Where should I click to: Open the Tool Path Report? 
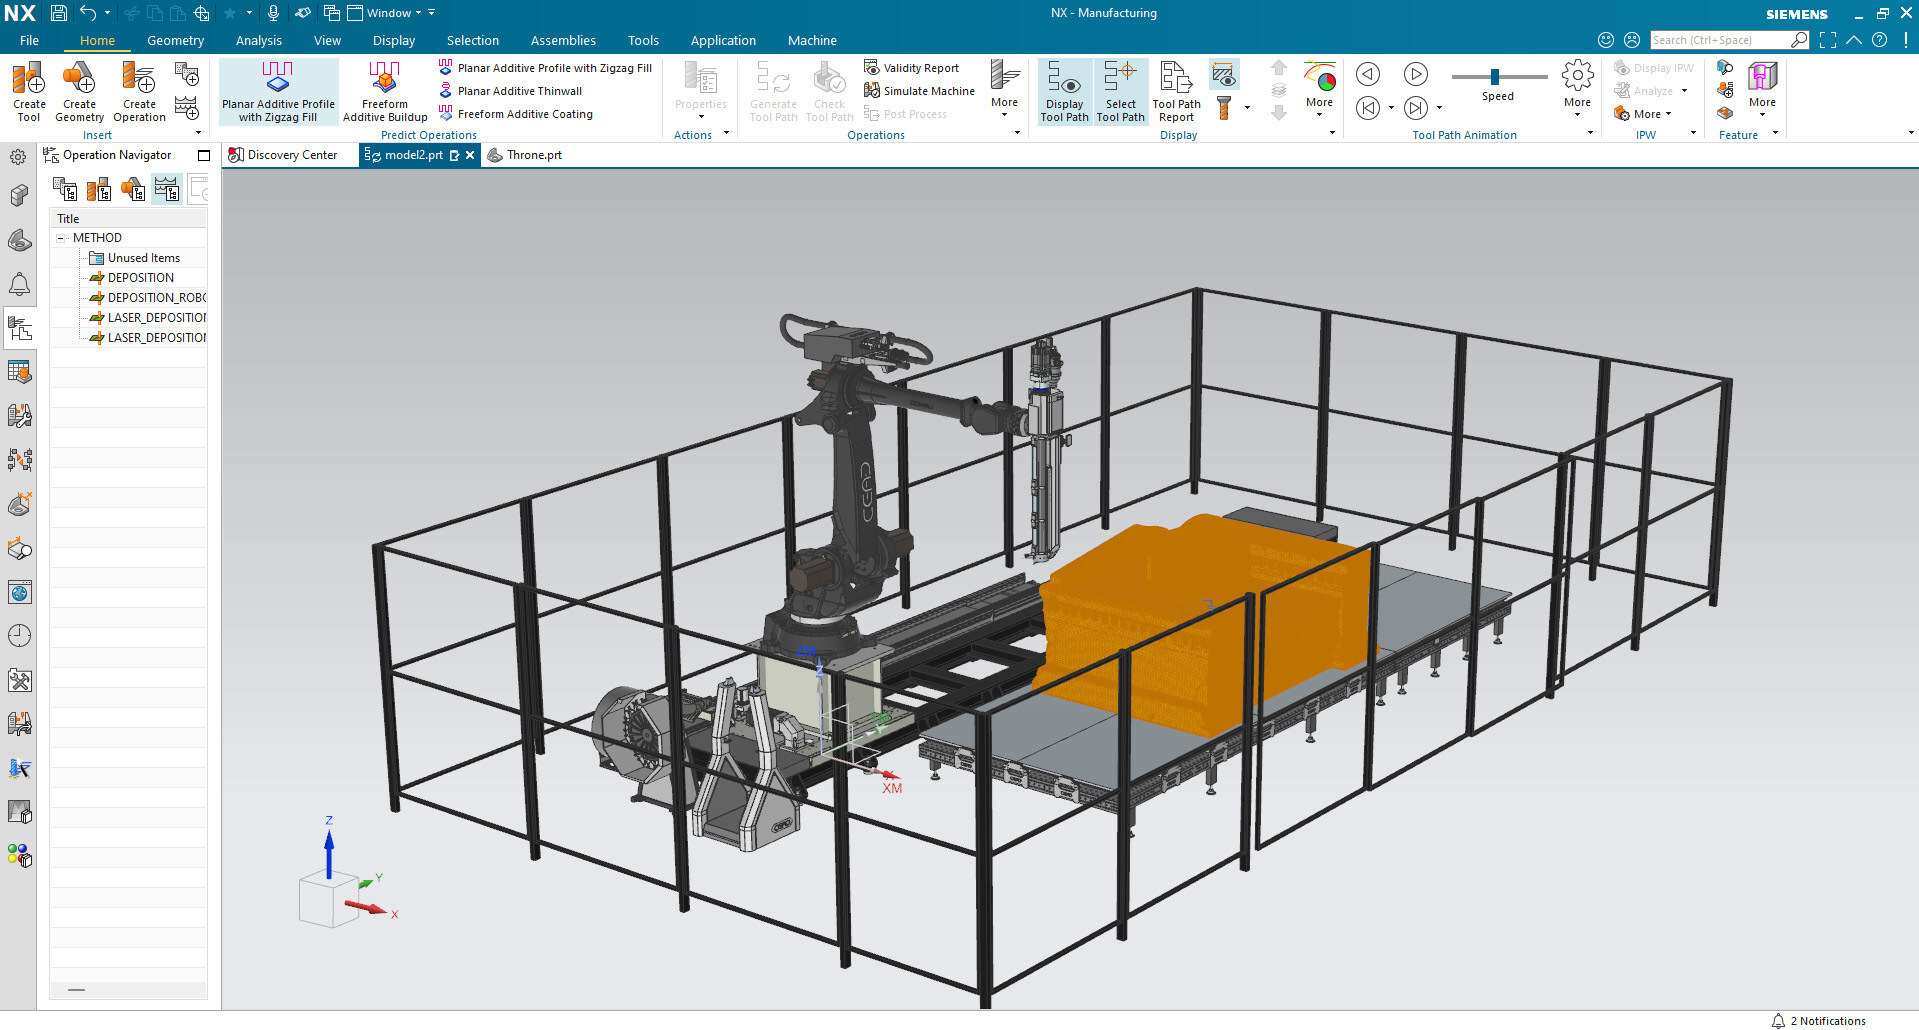click(x=1176, y=91)
